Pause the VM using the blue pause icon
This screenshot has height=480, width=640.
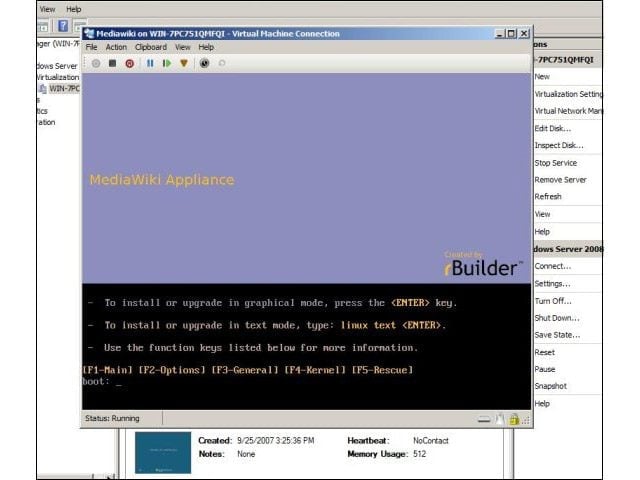click(150, 63)
